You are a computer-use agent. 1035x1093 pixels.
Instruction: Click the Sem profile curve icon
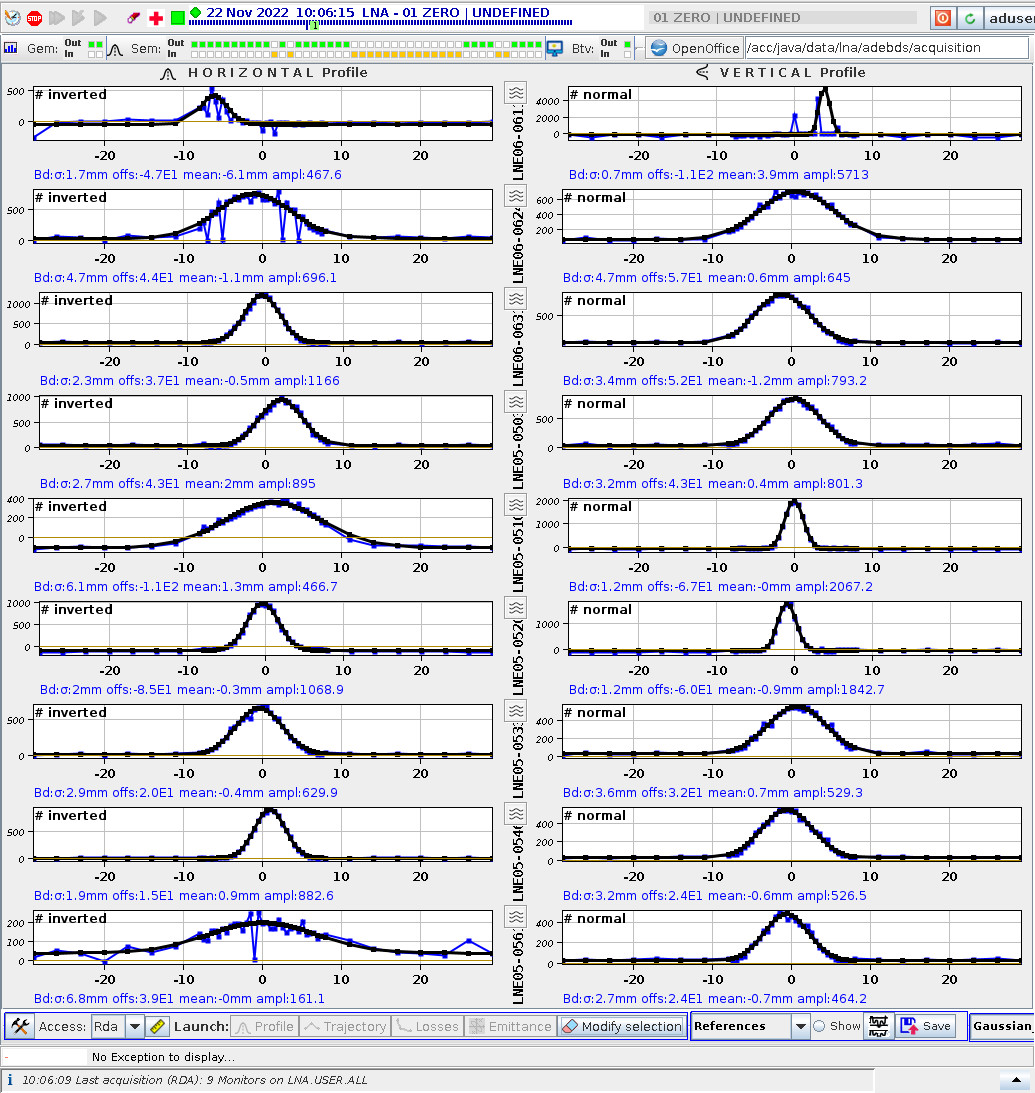pos(115,49)
